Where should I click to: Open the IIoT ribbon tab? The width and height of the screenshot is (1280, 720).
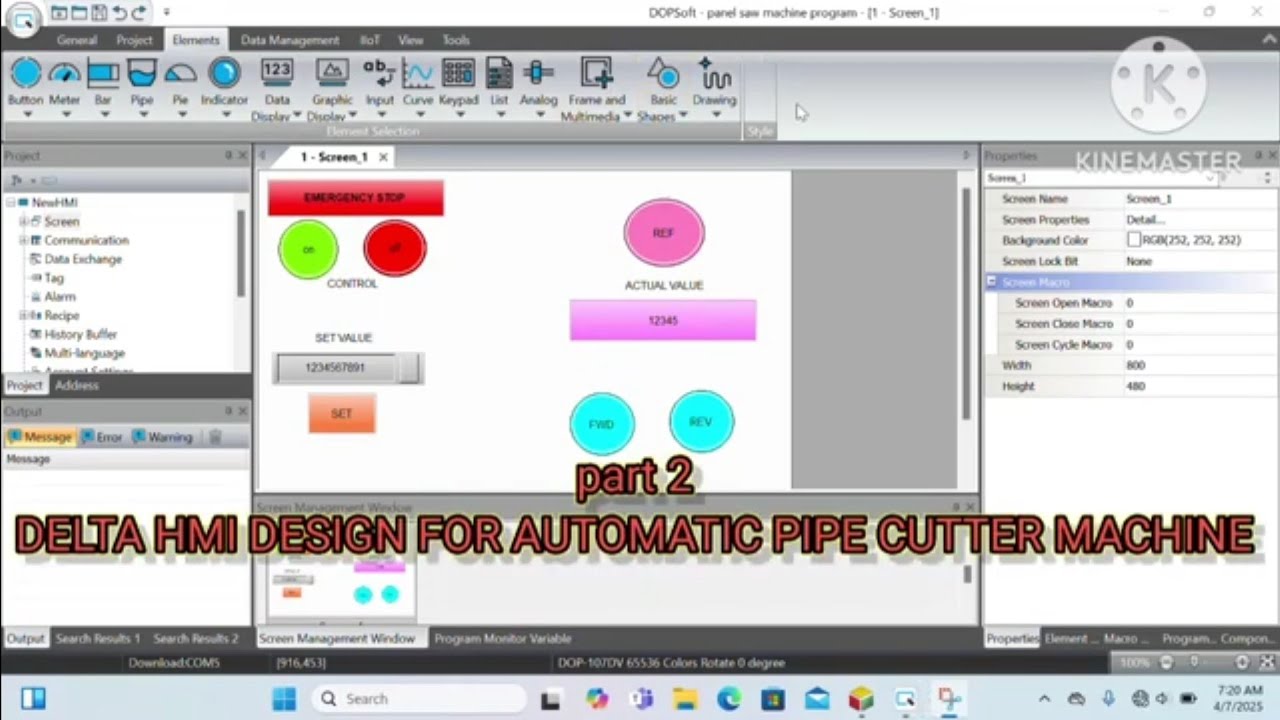(x=370, y=40)
